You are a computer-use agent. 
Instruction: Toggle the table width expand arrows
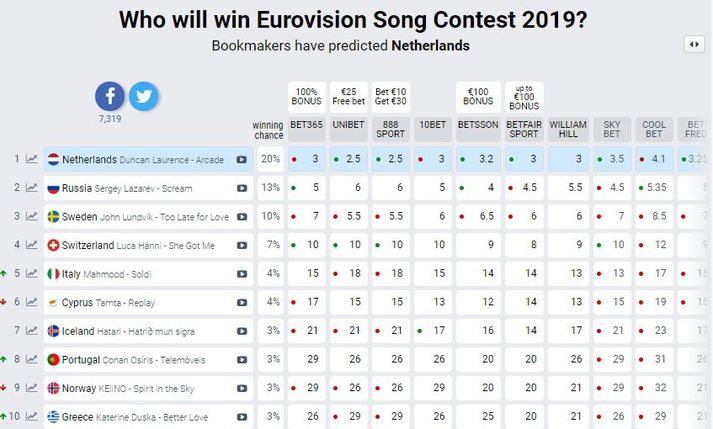(694, 45)
